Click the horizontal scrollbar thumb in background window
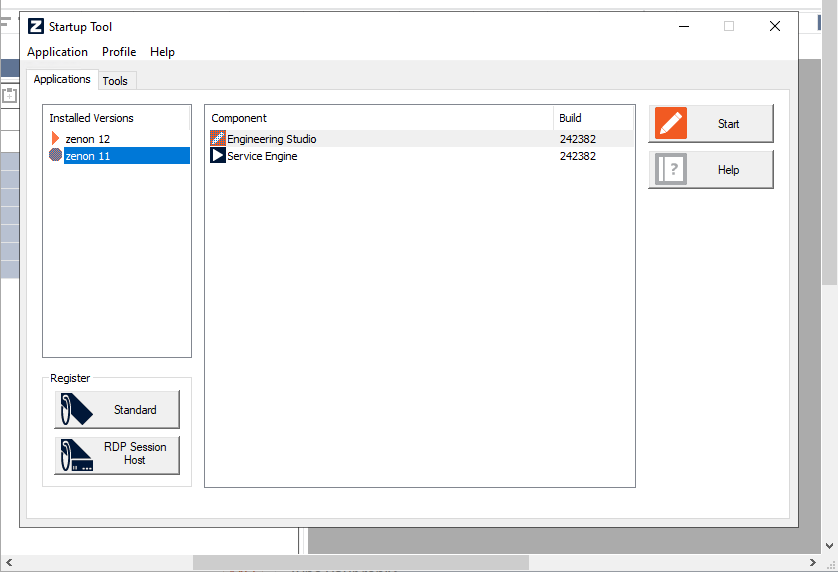The width and height of the screenshot is (838, 574). pyautogui.click(x=361, y=562)
